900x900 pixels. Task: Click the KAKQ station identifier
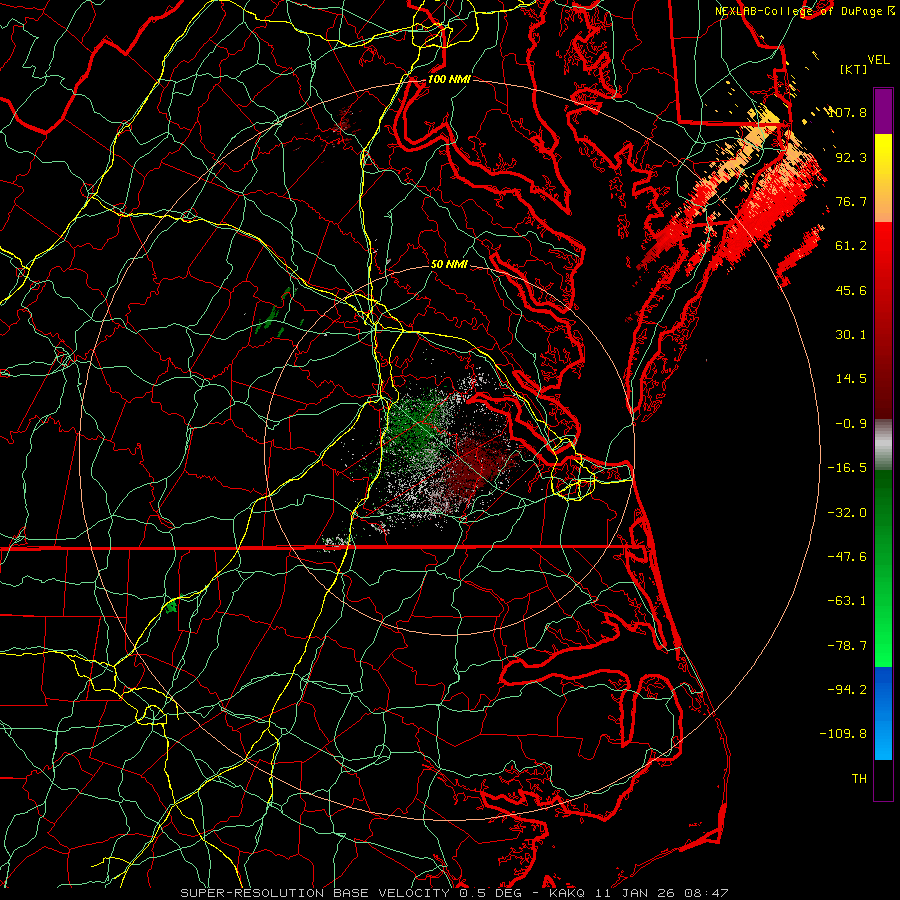coord(567,893)
